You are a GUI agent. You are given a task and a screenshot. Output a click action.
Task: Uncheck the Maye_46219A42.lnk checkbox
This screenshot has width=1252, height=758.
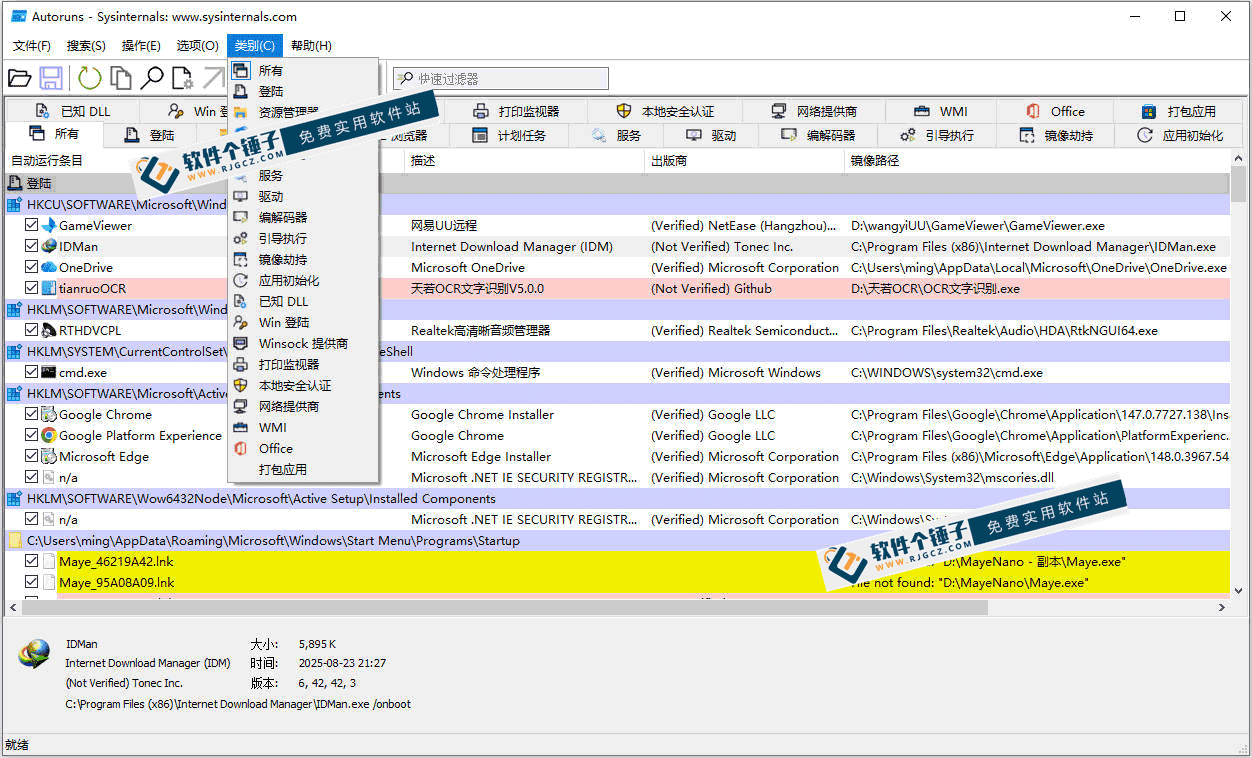[32, 562]
